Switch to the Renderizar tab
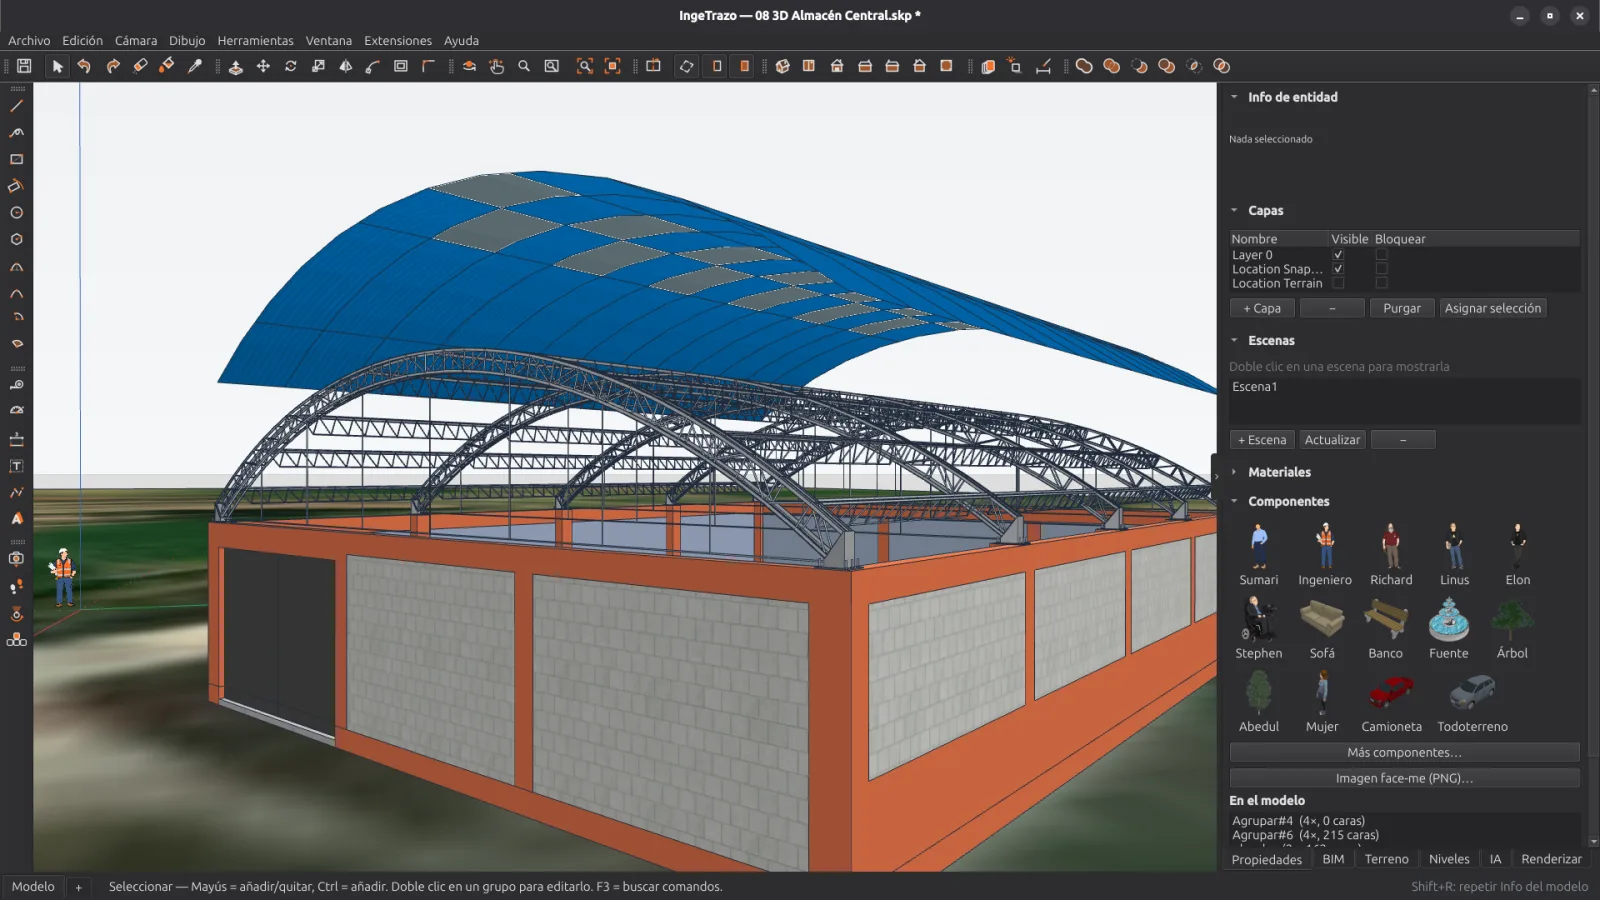The width and height of the screenshot is (1600, 900). [1551, 859]
